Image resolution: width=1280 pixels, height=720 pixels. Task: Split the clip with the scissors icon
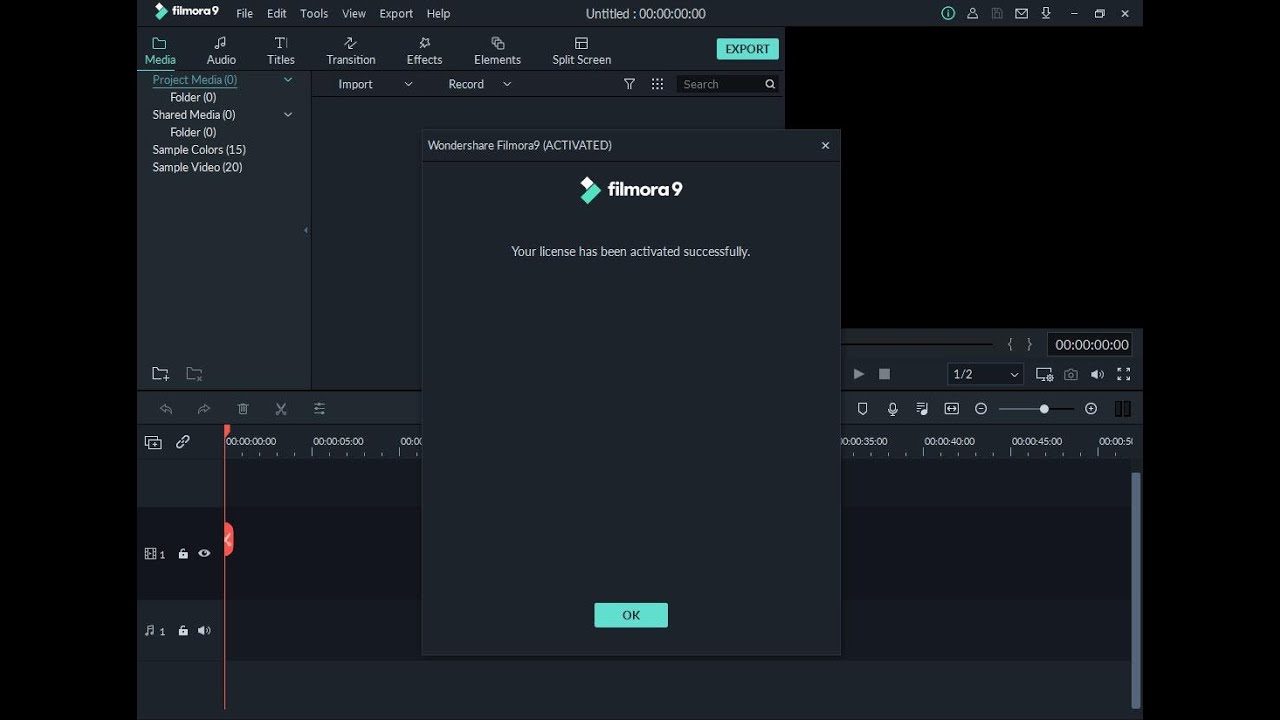coord(281,408)
